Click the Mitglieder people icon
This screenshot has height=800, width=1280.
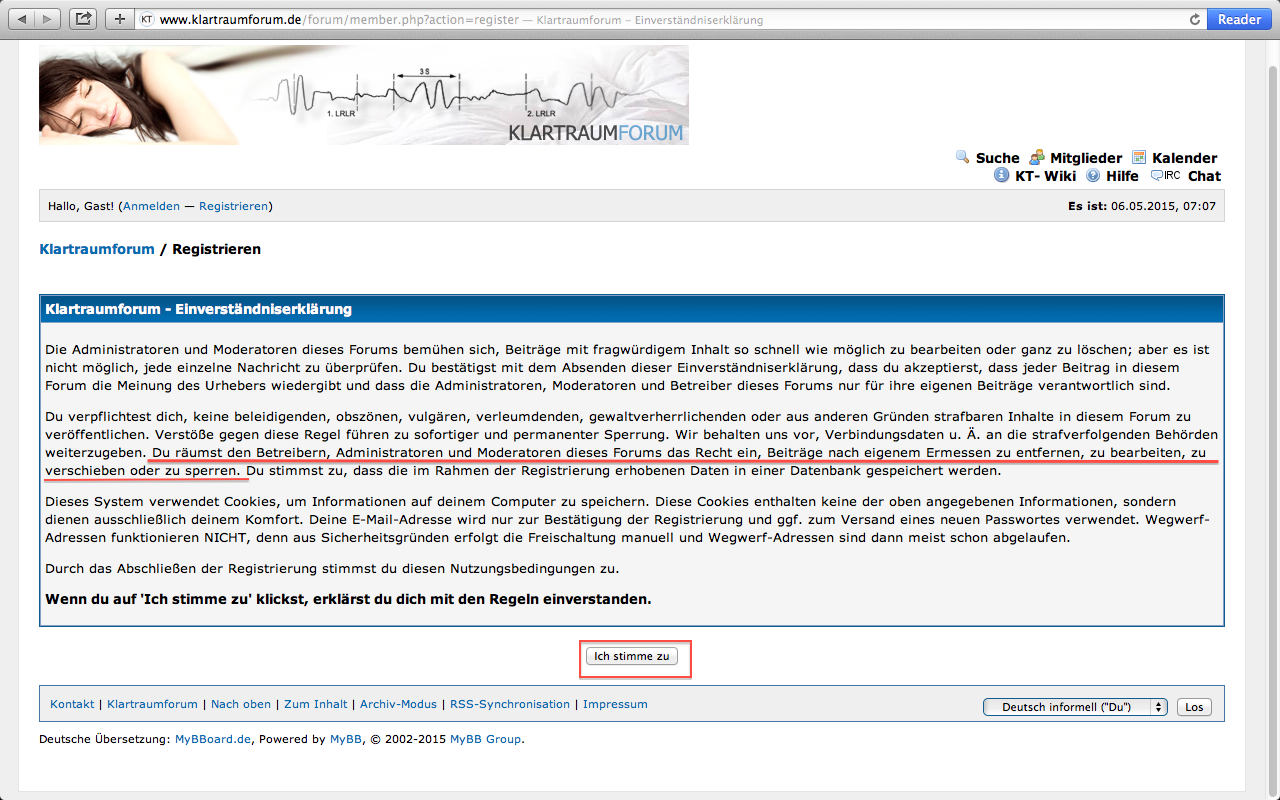click(1037, 157)
